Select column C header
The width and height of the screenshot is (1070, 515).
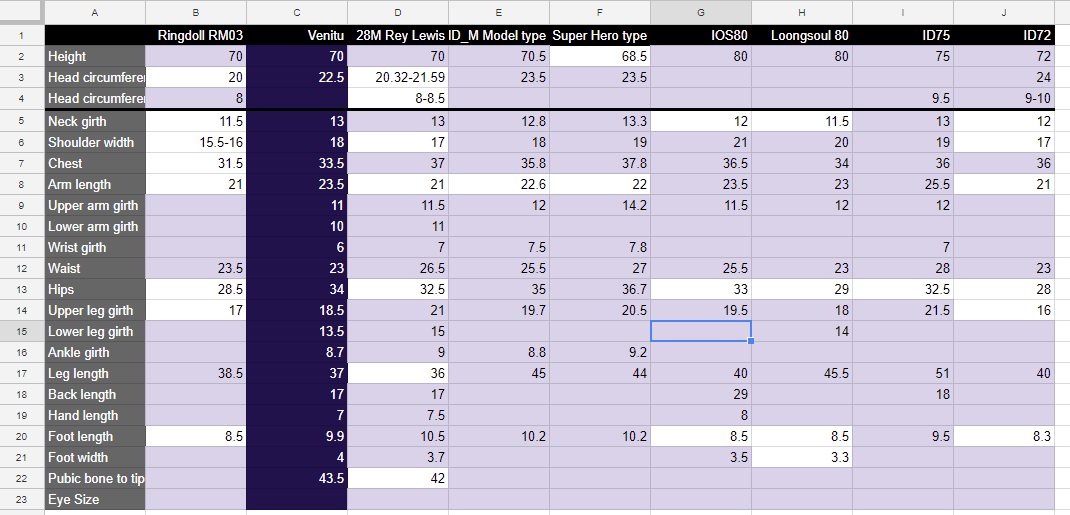[x=297, y=12]
